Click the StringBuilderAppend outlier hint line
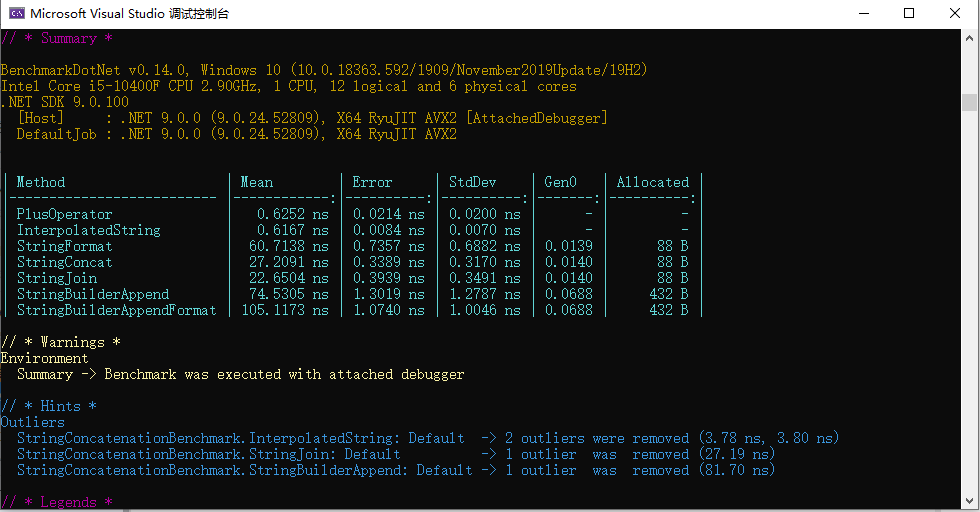 (396, 470)
